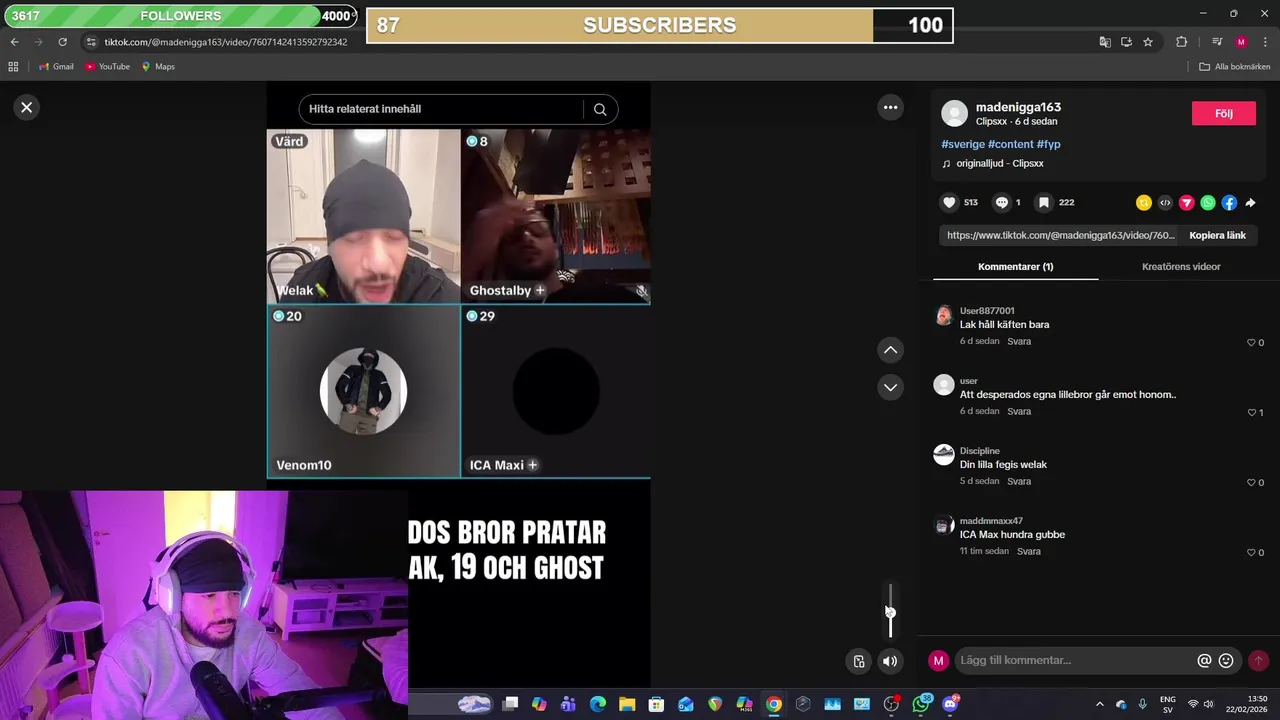Image resolution: width=1280 pixels, height=720 pixels.
Task: Open File Explorer from taskbar
Action: point(627,704)
